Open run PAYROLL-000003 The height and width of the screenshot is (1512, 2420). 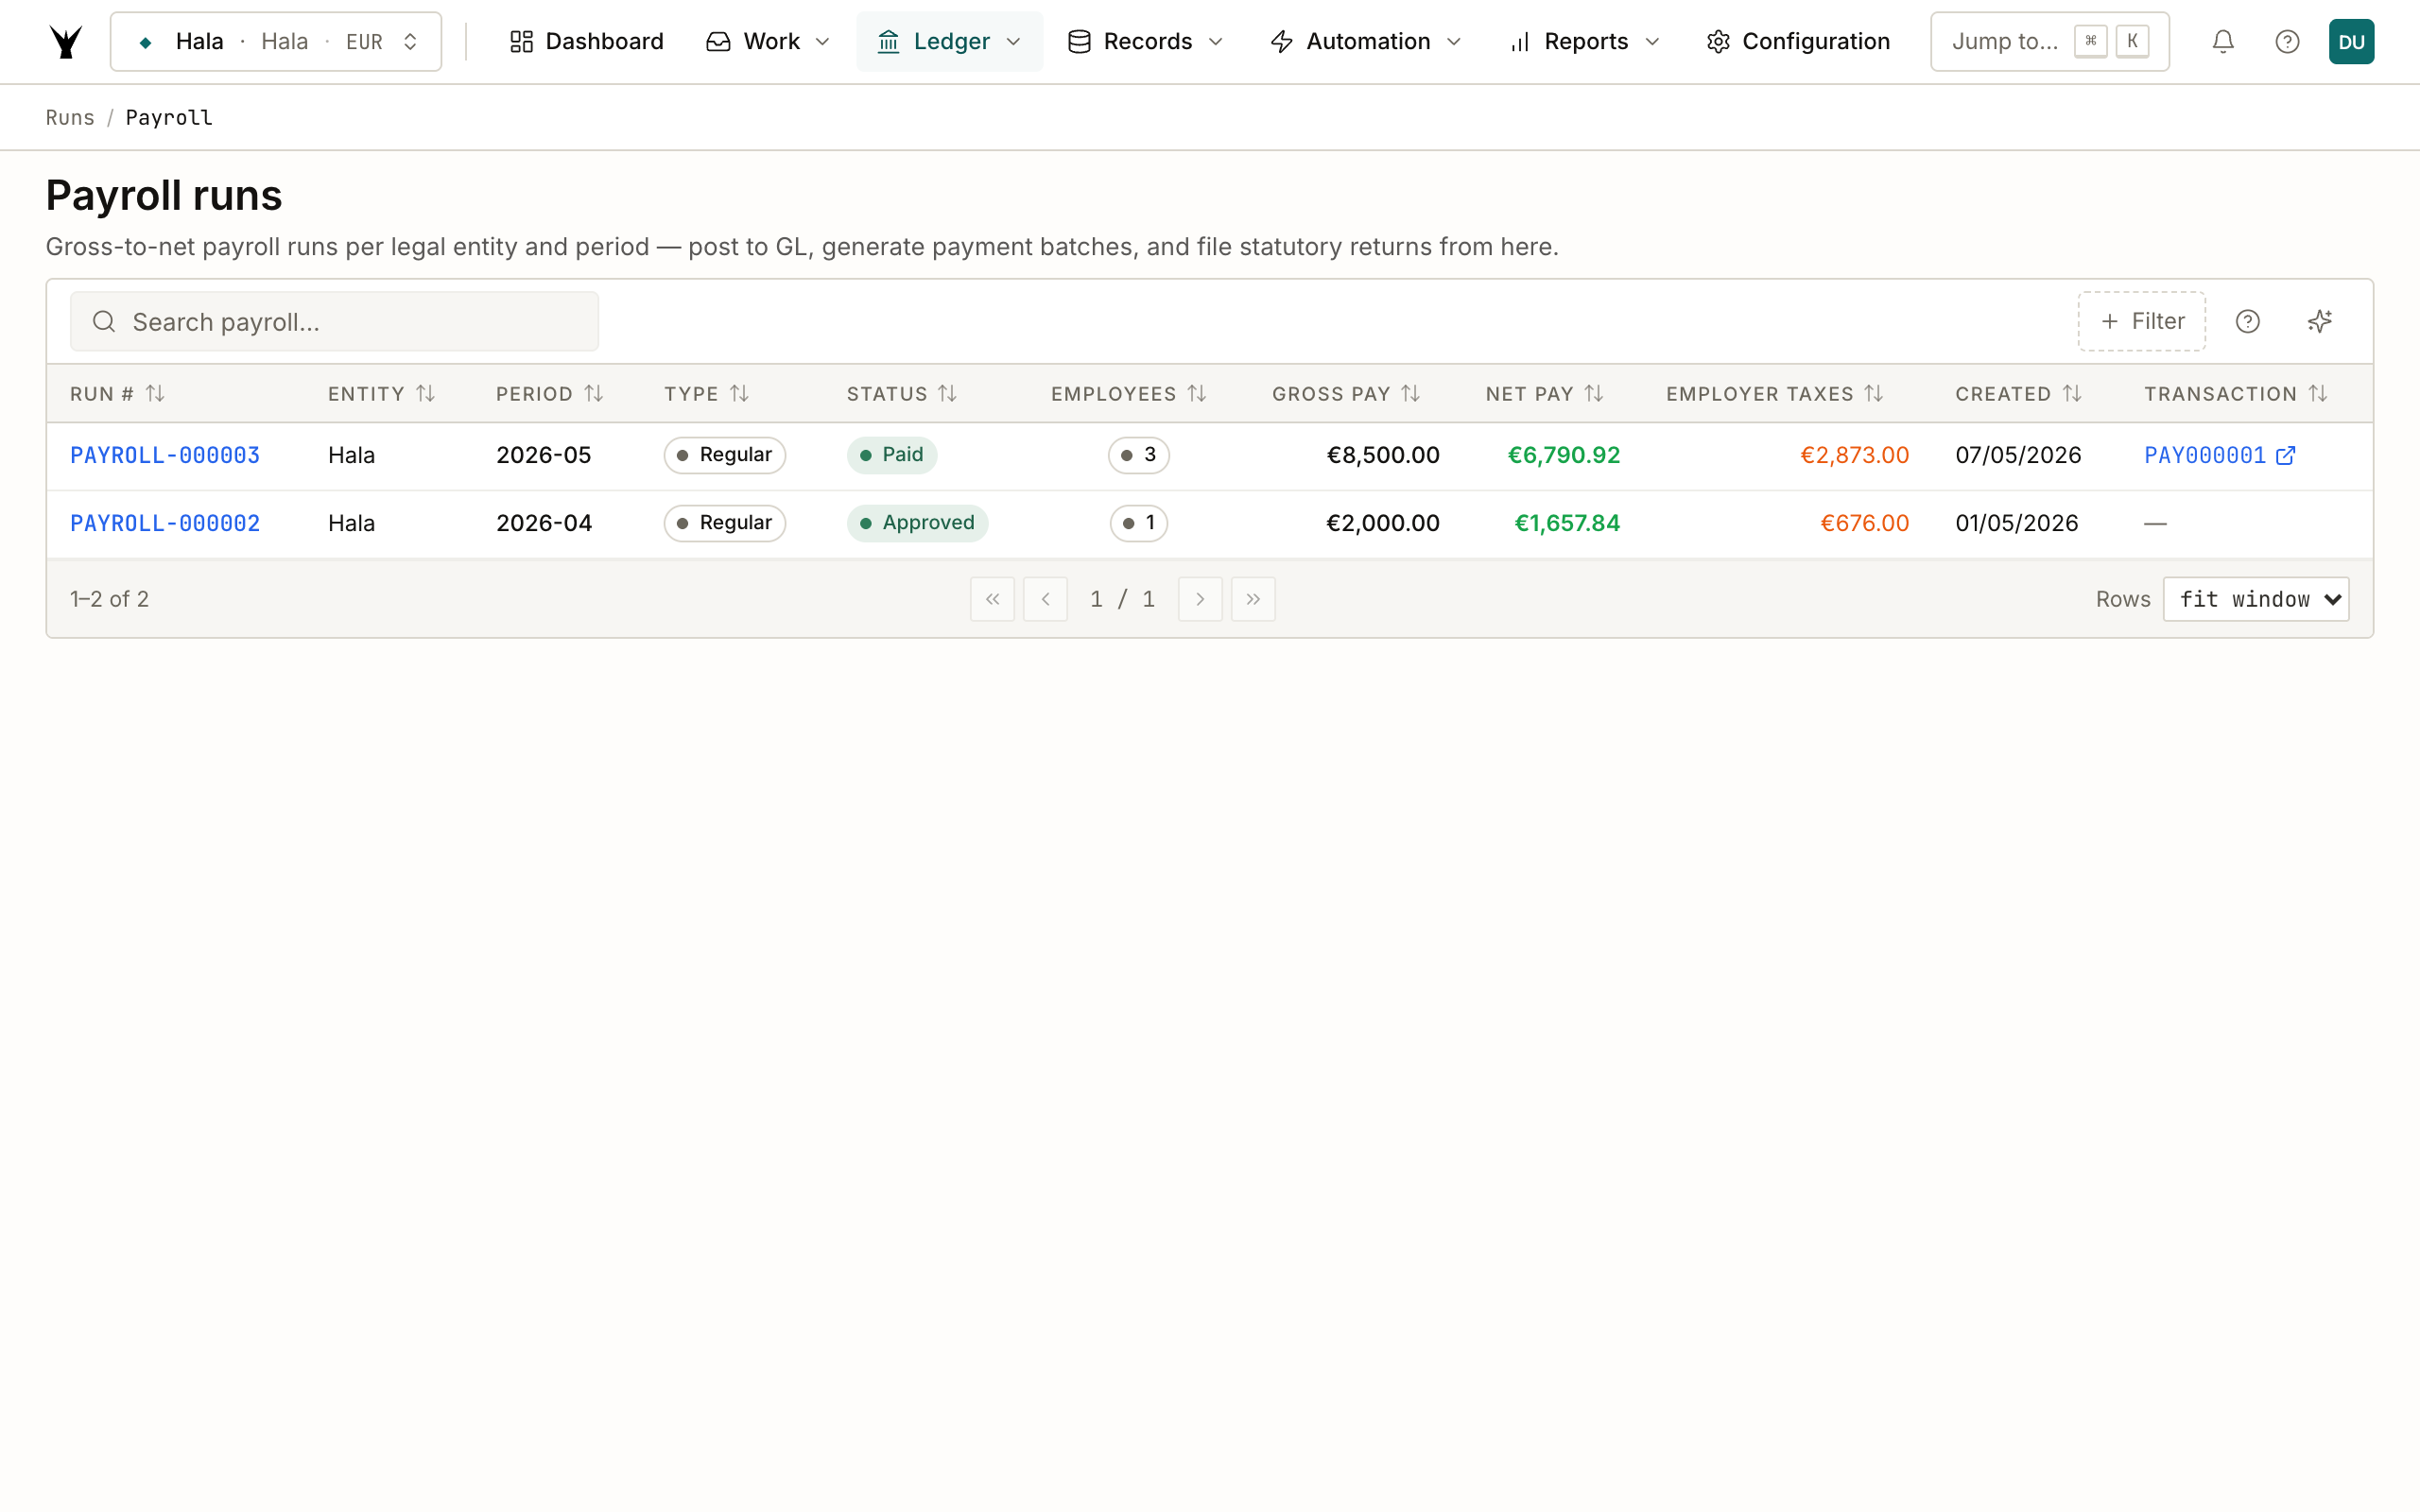(165, 455)
